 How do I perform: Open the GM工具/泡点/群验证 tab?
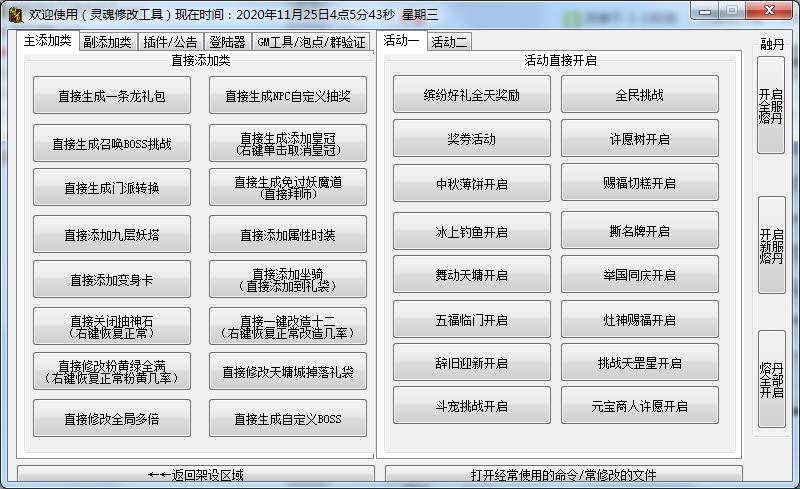point(311,41)
